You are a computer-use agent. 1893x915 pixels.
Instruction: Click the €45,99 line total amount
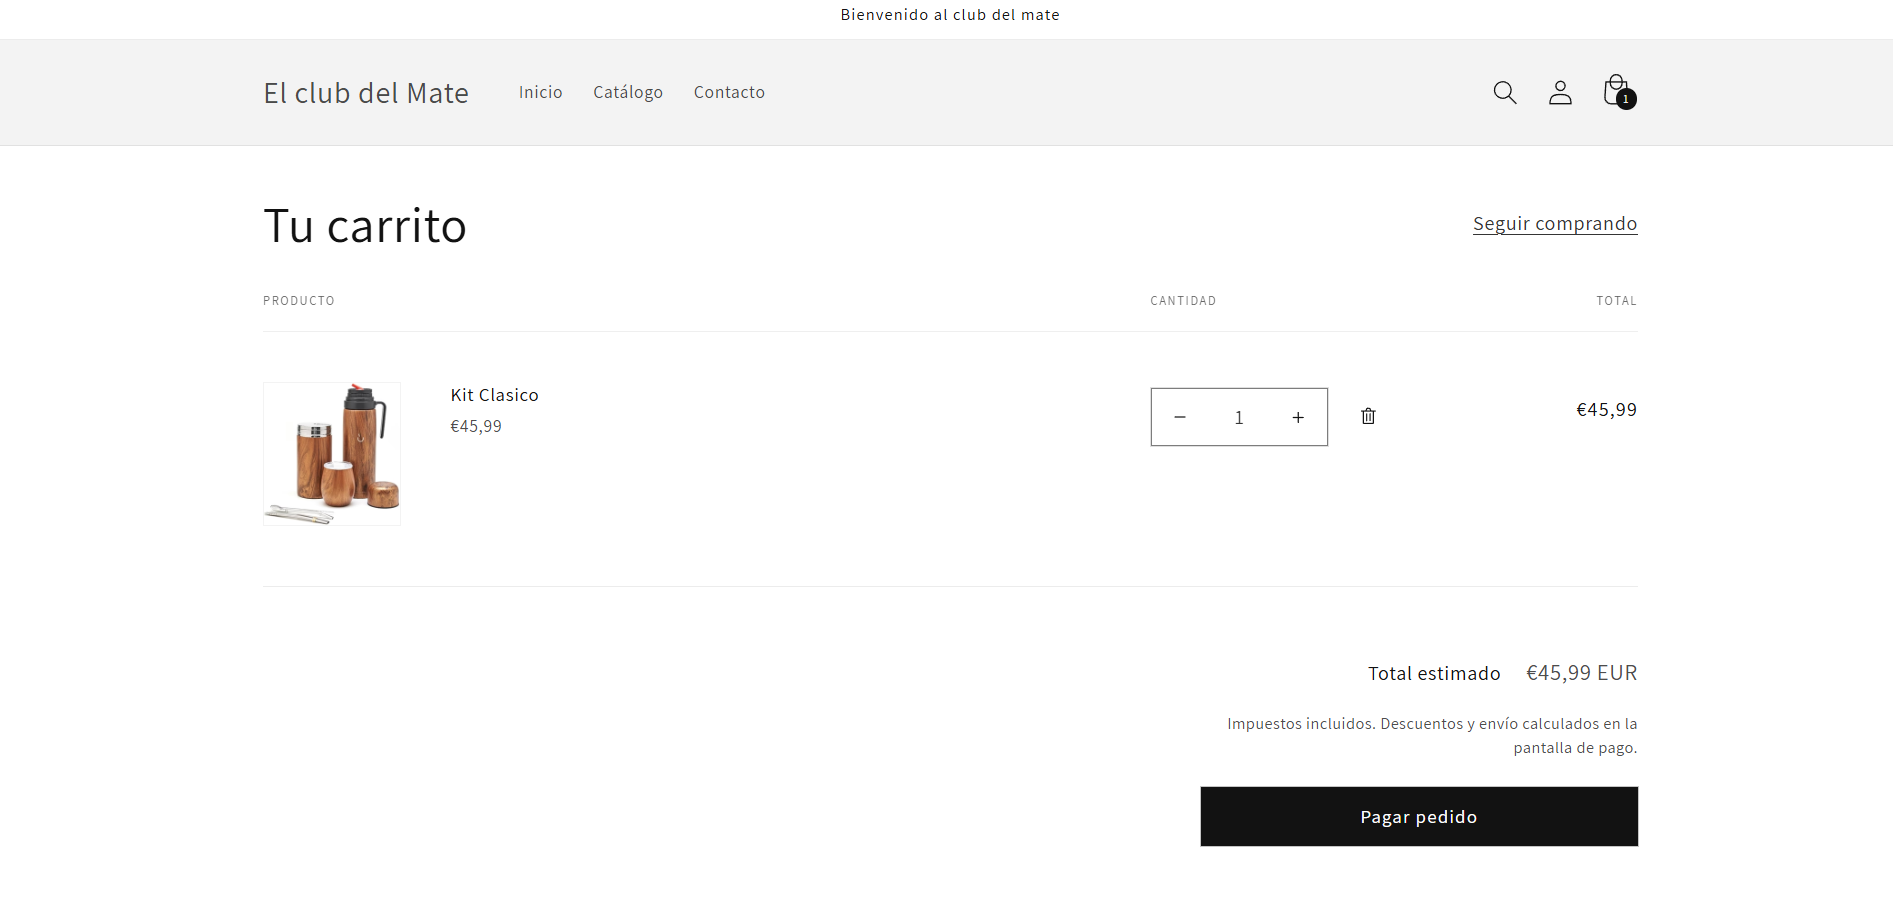click(x=1607, y=410)
